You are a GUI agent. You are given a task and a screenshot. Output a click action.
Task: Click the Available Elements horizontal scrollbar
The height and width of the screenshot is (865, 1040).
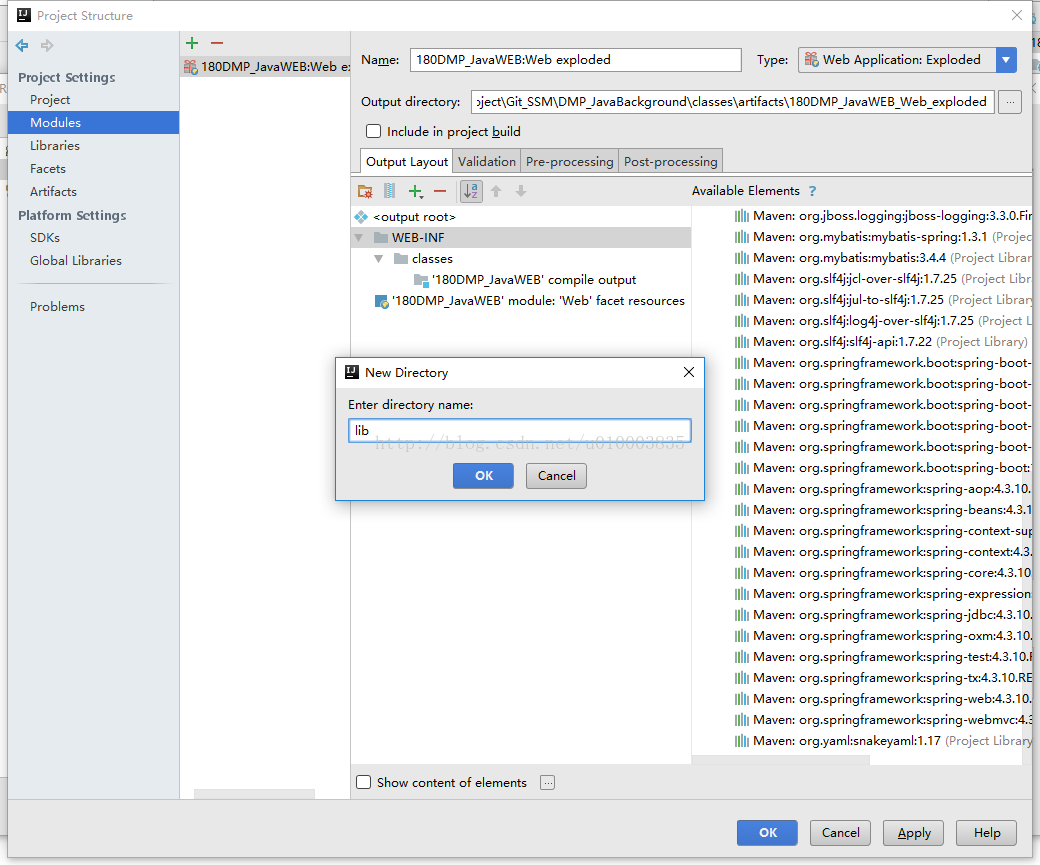[781, 760]
